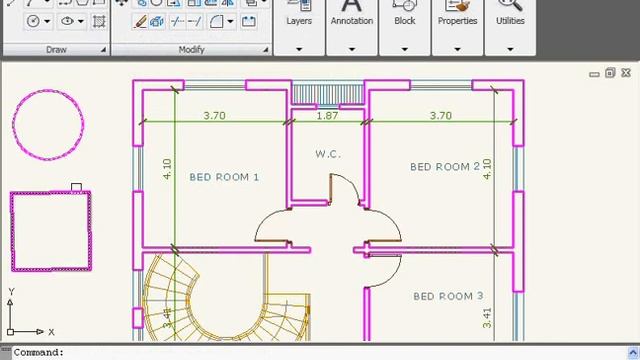
Task: Close the drawing window
Action: tap(626, 73)
